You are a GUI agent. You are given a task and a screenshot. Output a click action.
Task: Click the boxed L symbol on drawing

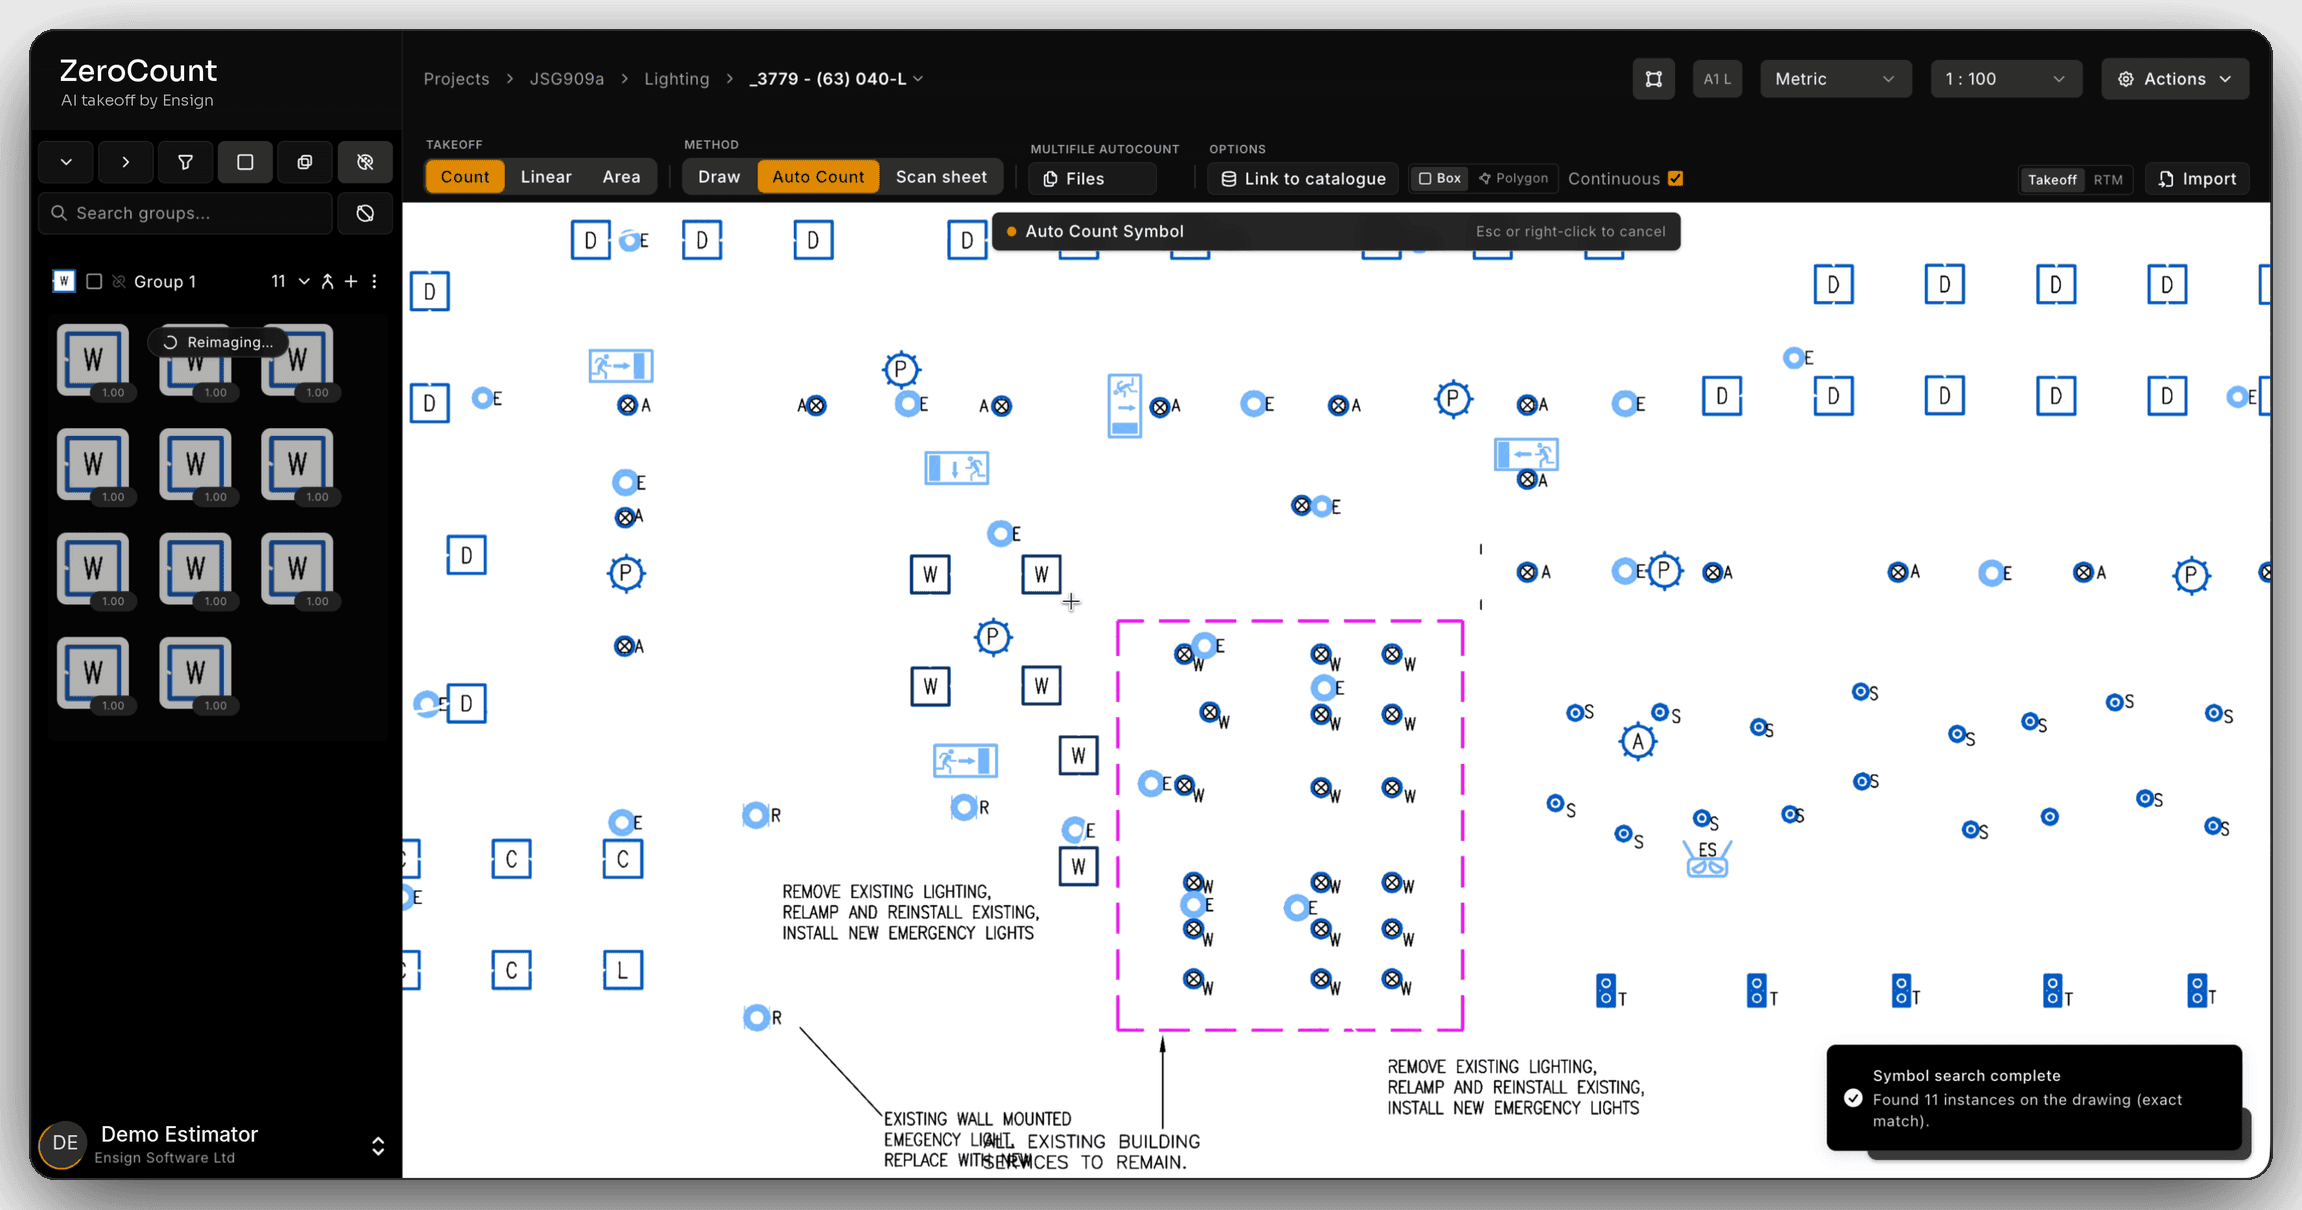pyautogui.click(x=623, y=970)
